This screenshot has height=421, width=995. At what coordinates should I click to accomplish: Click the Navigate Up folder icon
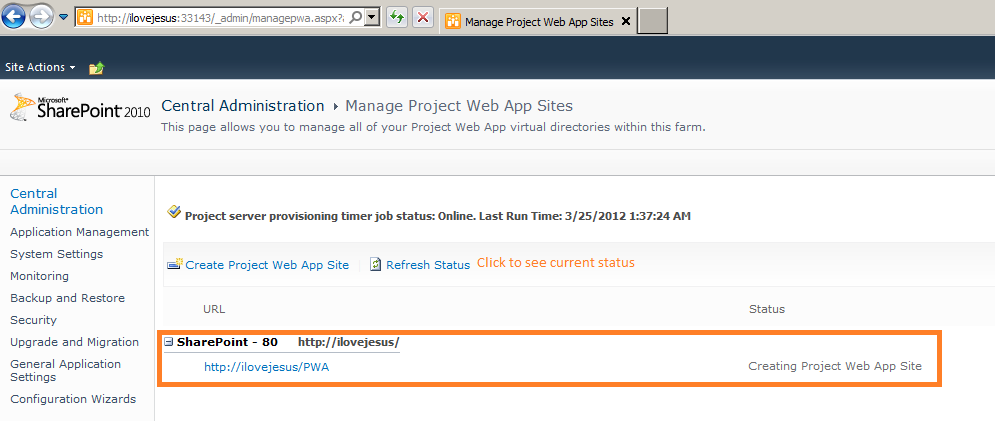point(96,67)
